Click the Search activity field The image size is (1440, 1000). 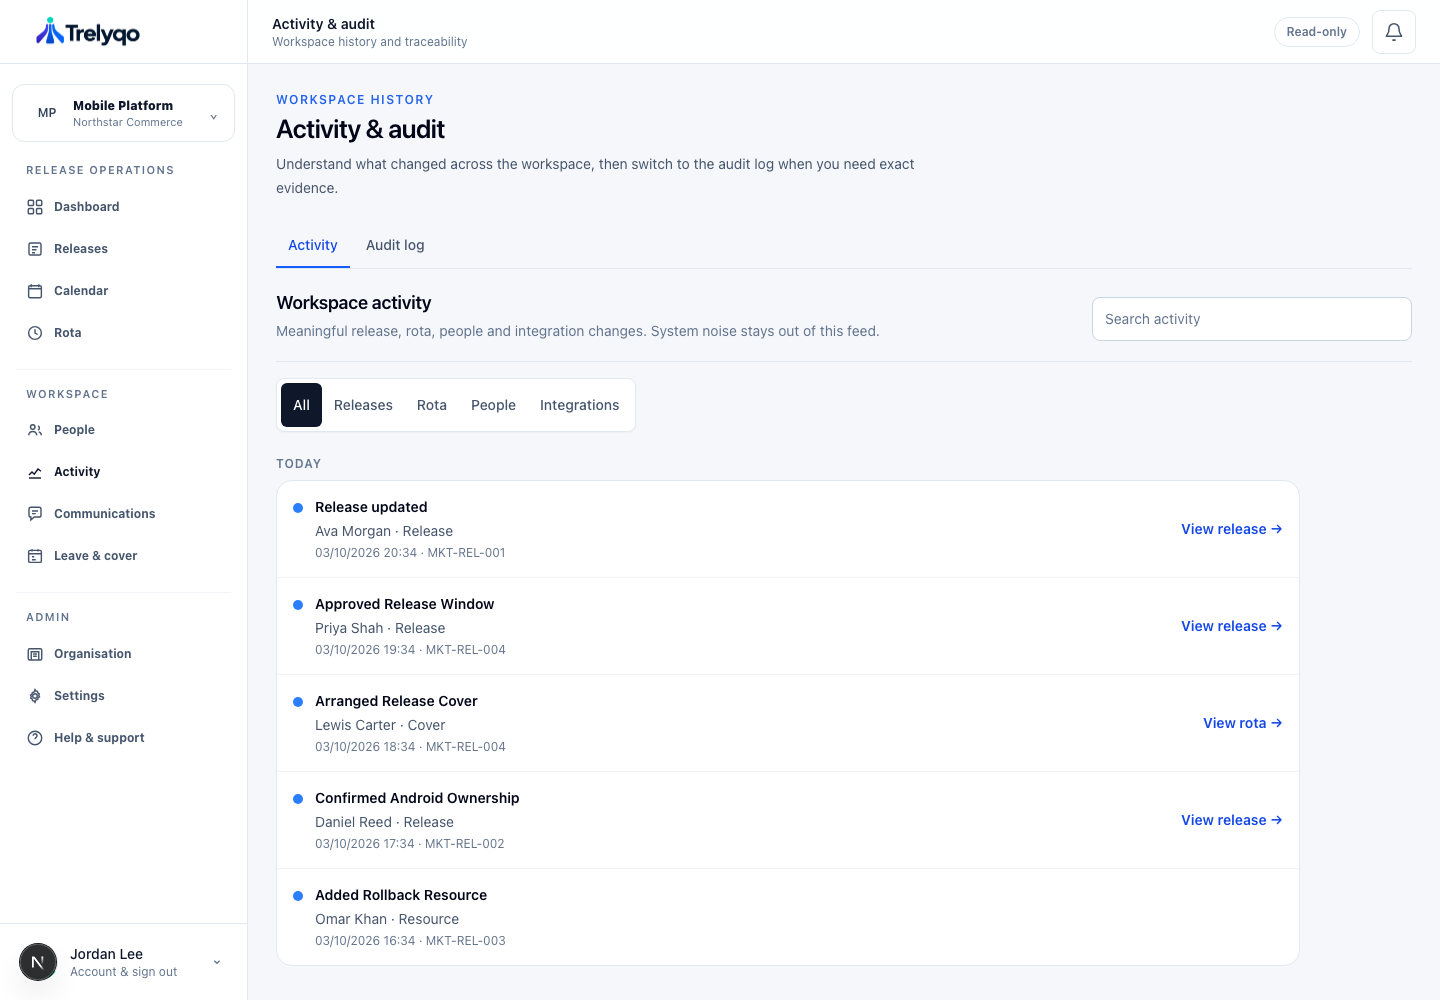[1252, 319]
